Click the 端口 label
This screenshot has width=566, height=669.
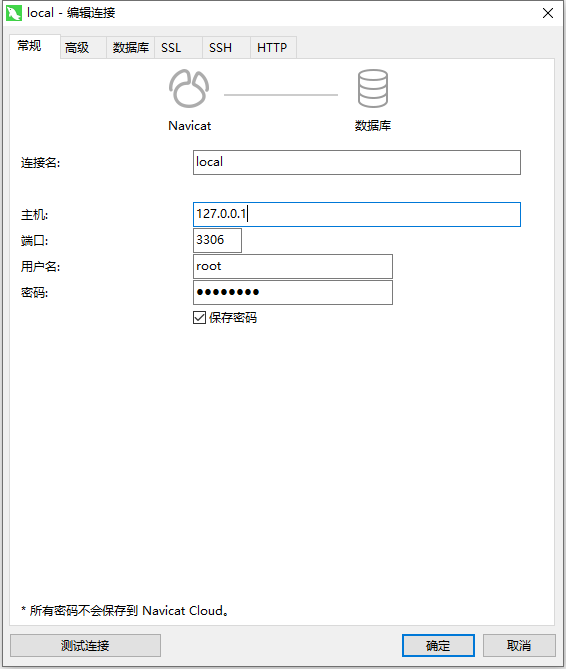(x=35, y=241)
